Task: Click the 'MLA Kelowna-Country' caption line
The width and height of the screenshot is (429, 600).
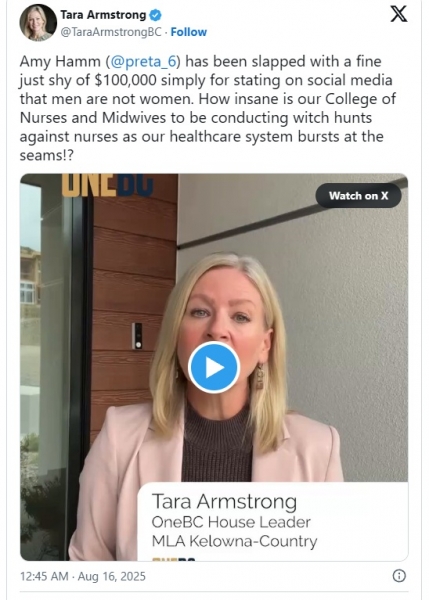Action: 234,541
